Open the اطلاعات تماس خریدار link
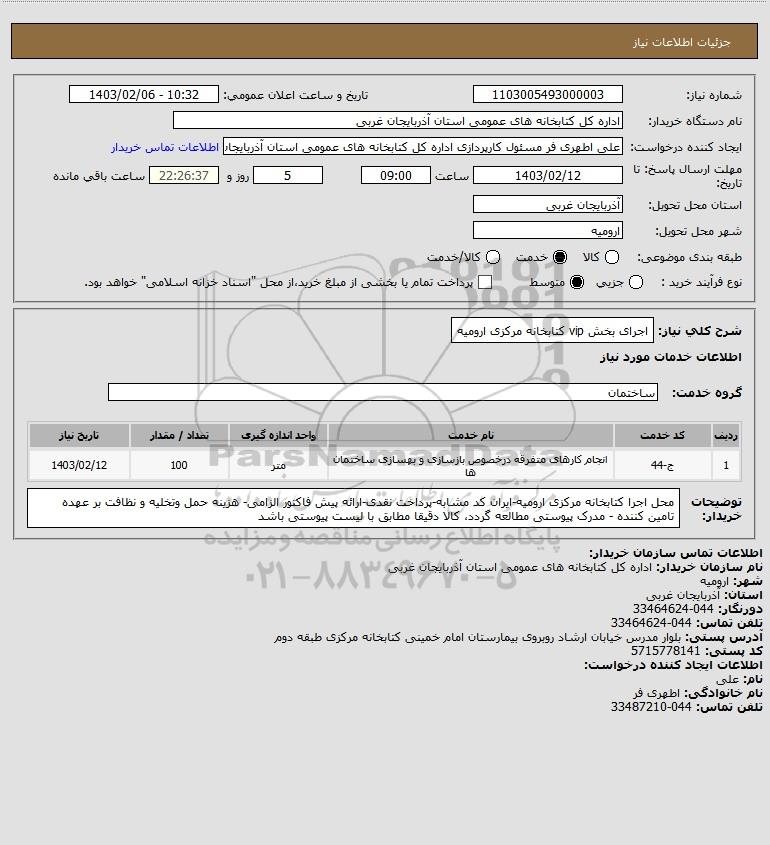The image size is (770, 845). tap(165, 147)
